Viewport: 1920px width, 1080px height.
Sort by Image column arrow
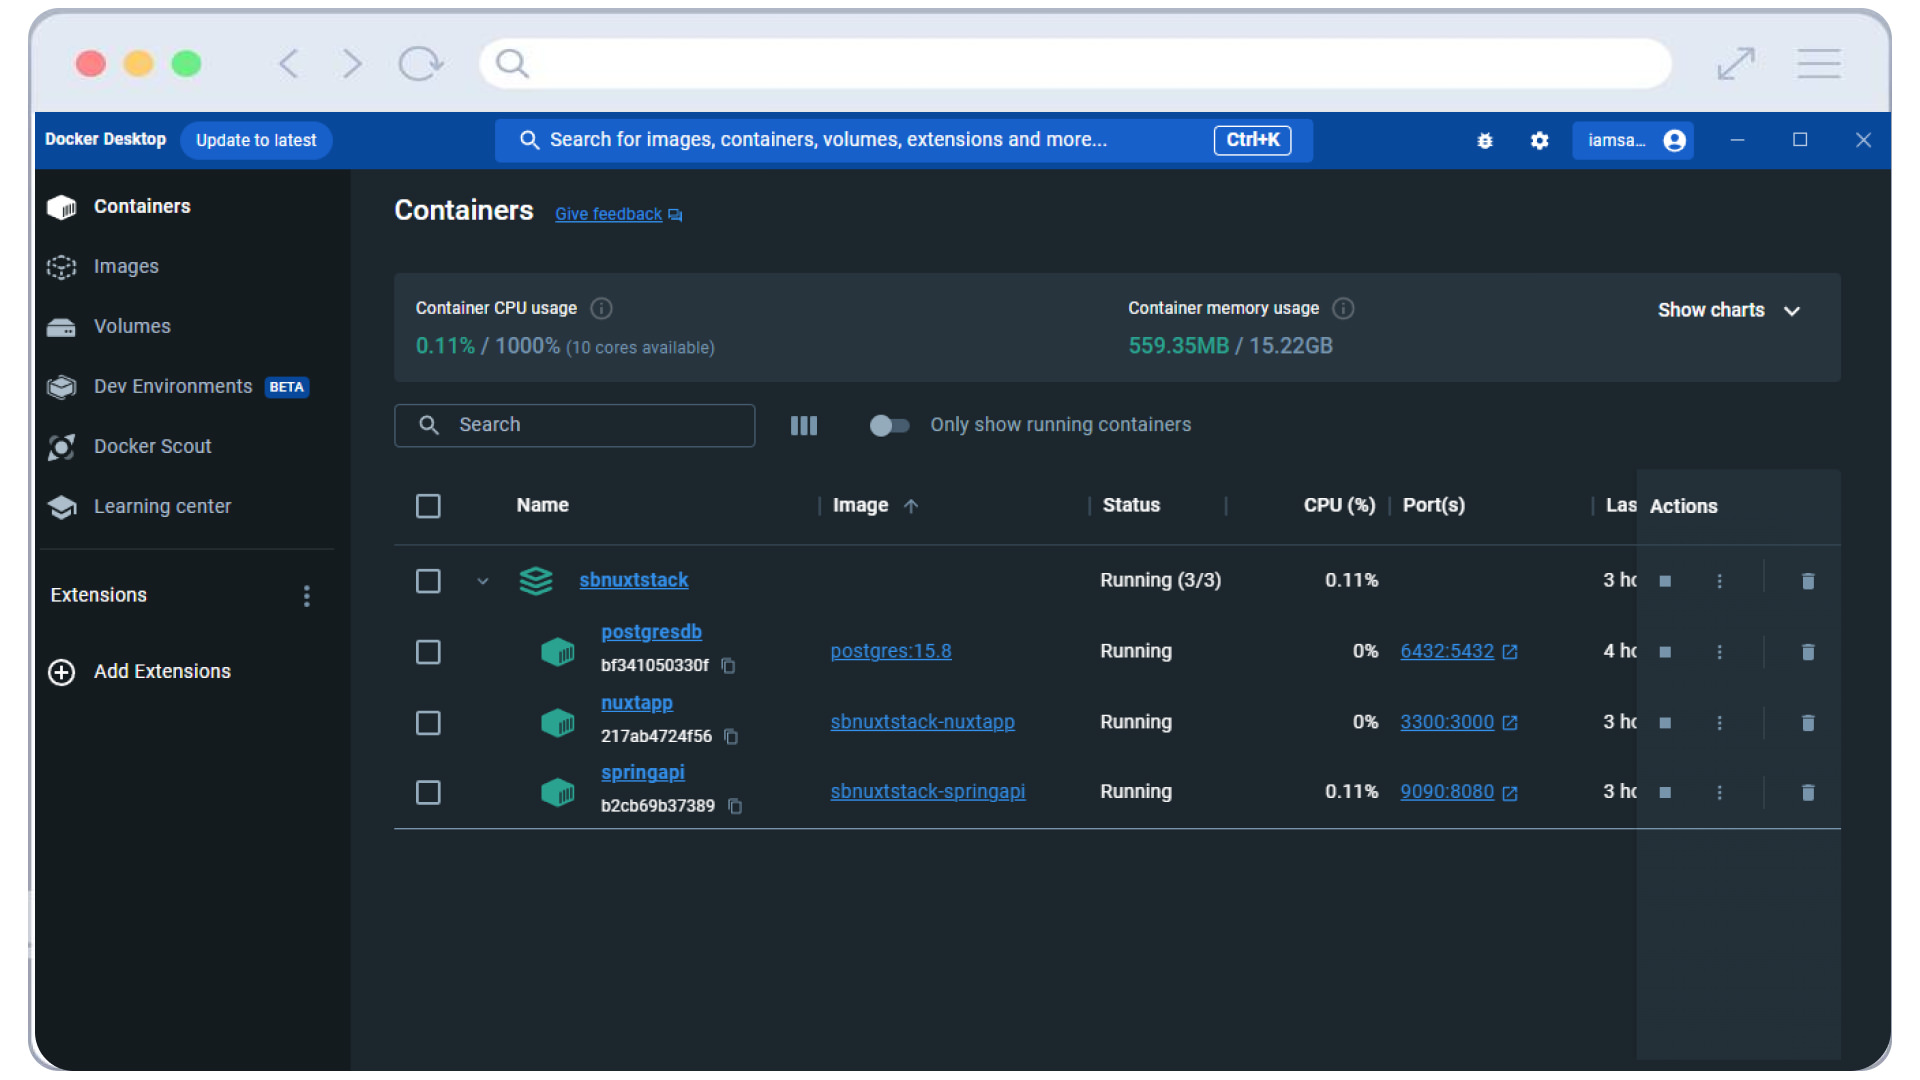pos(911,506)
